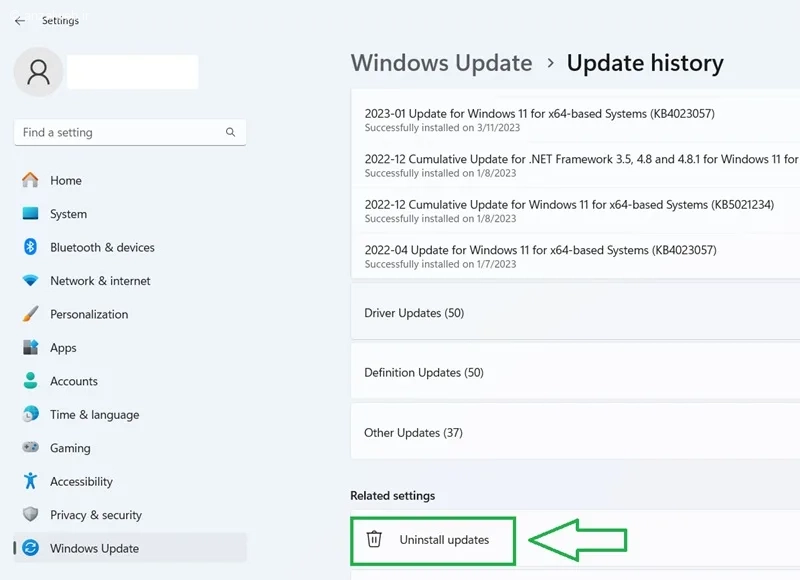Click the Accessibility figure icon
The width and height of the screenshot is (800, 580).
coord(30,481)
